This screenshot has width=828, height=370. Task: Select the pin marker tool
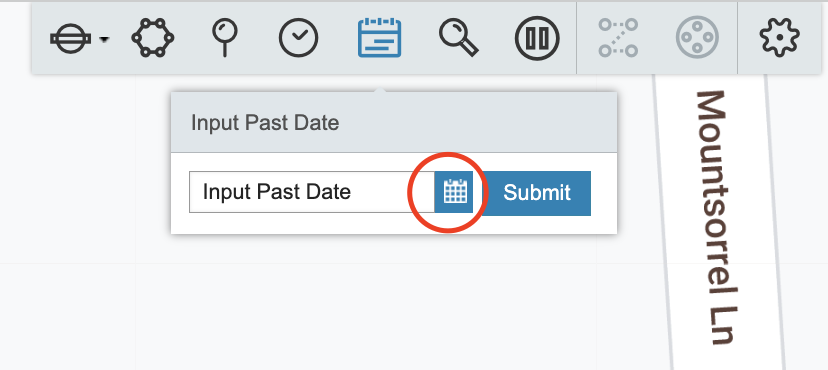point(224,38)
